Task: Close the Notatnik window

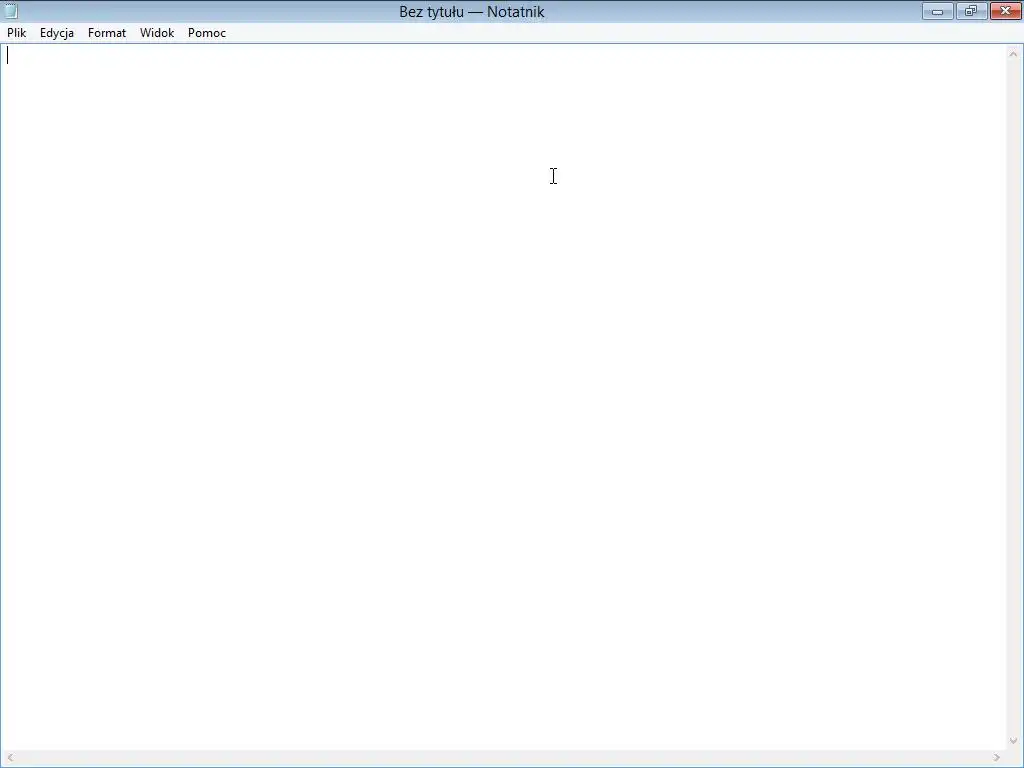Action: (1006, 11)
